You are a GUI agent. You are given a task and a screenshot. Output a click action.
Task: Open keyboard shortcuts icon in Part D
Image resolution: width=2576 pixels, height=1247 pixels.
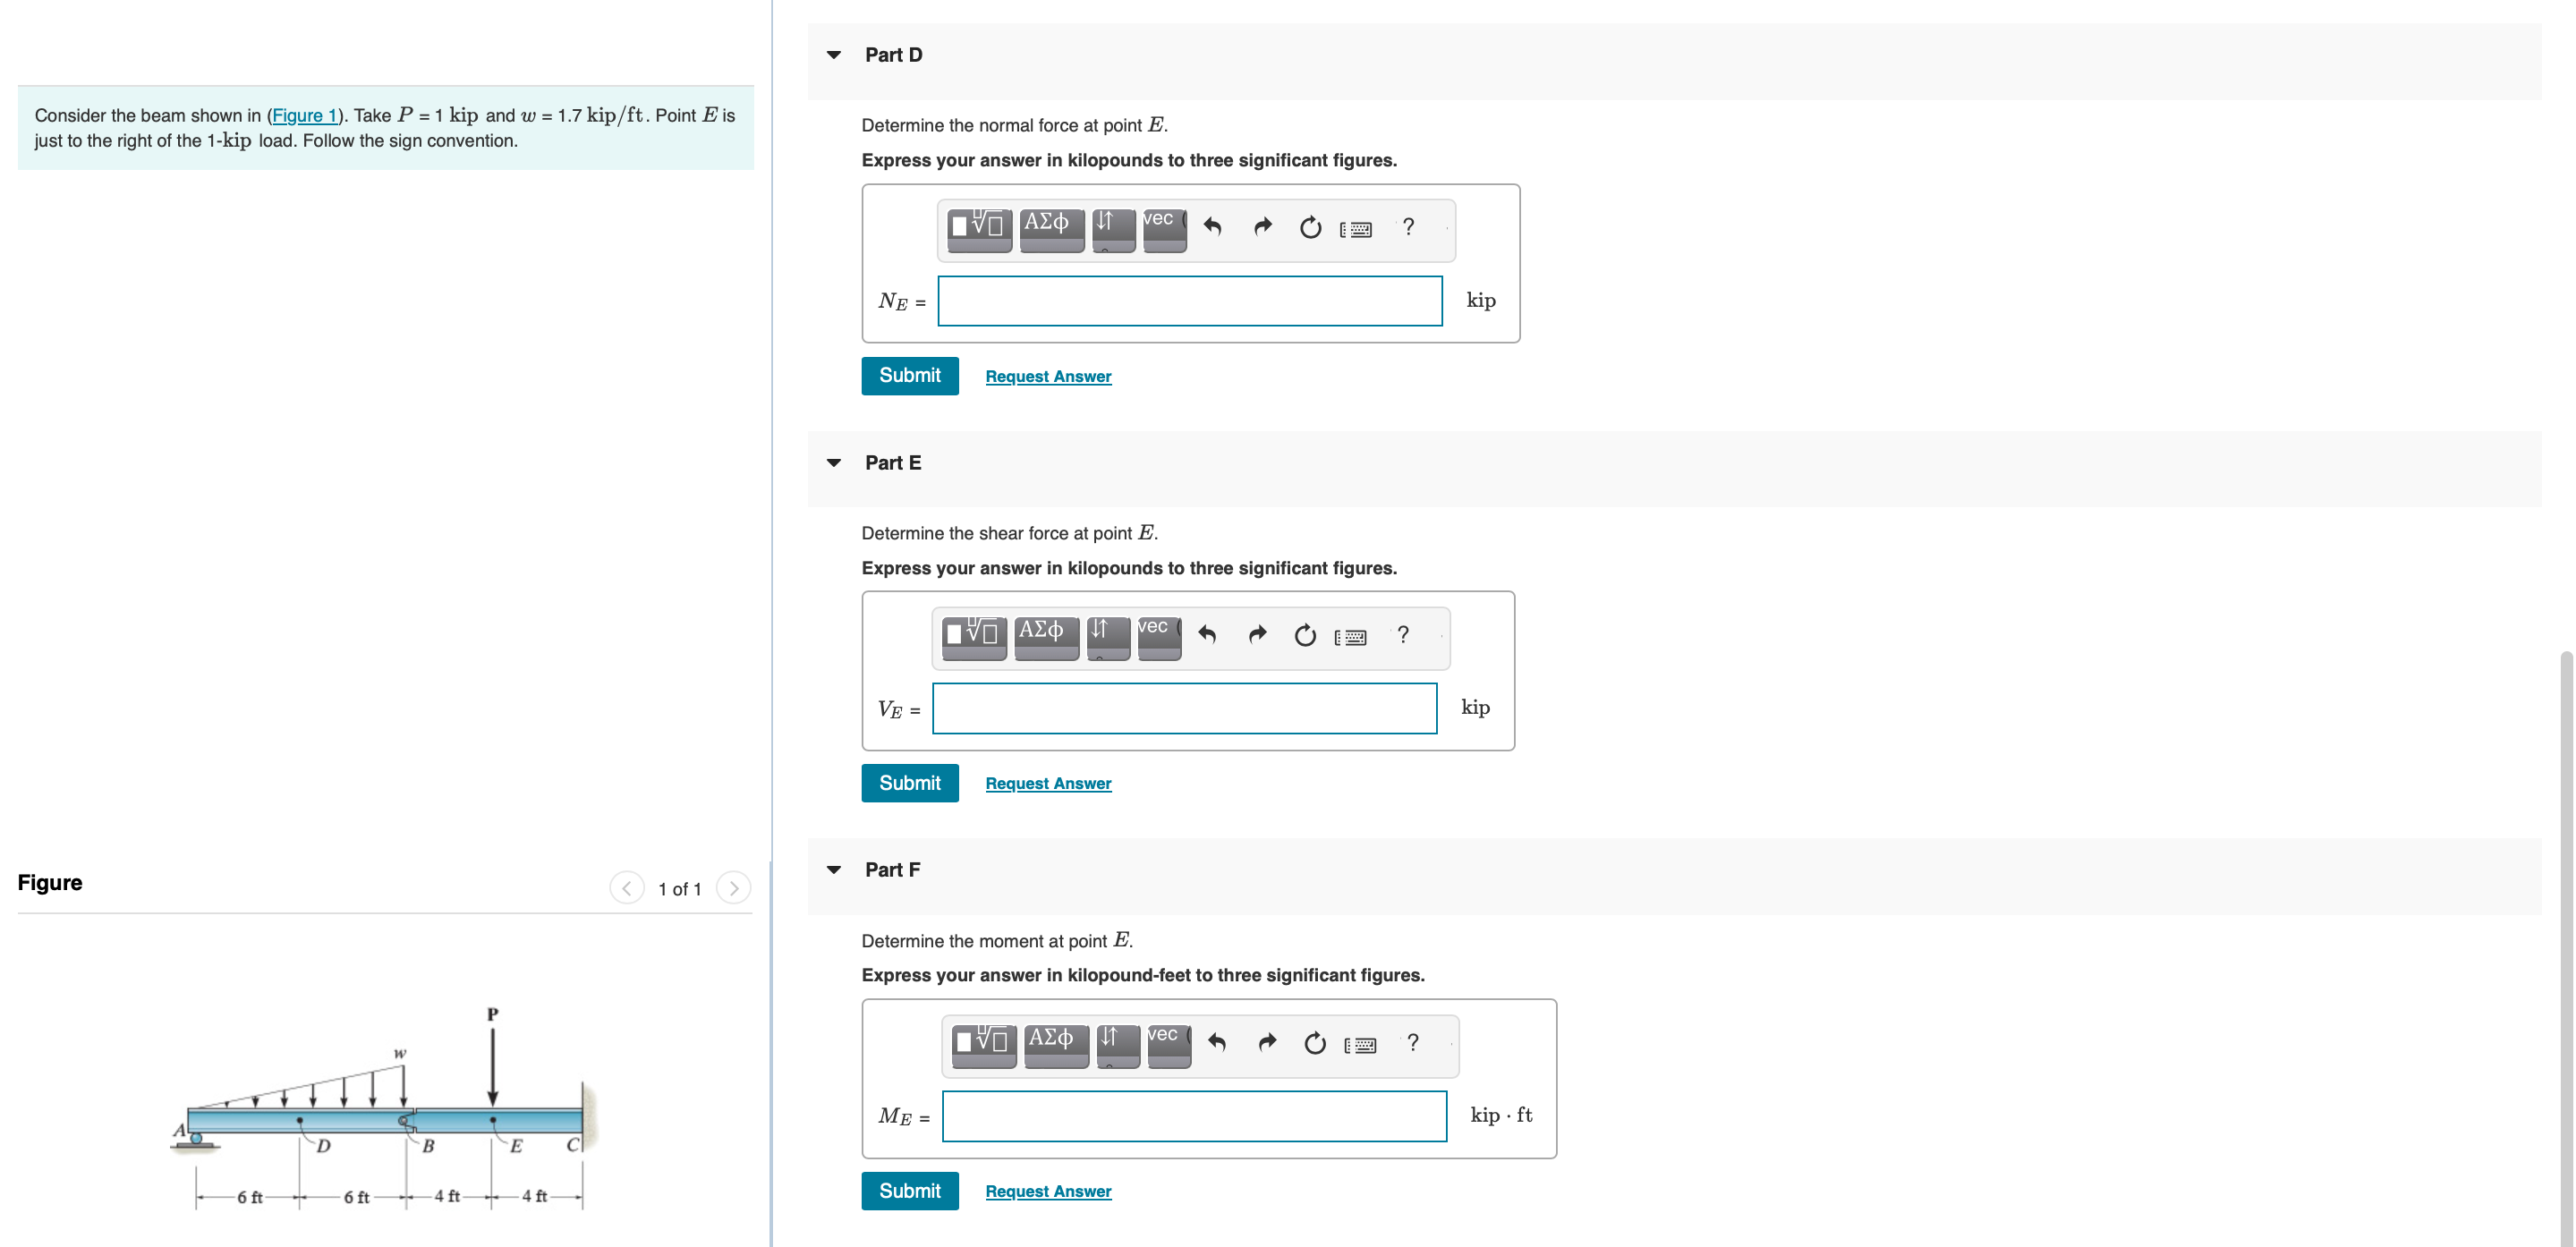point(1355,229)
